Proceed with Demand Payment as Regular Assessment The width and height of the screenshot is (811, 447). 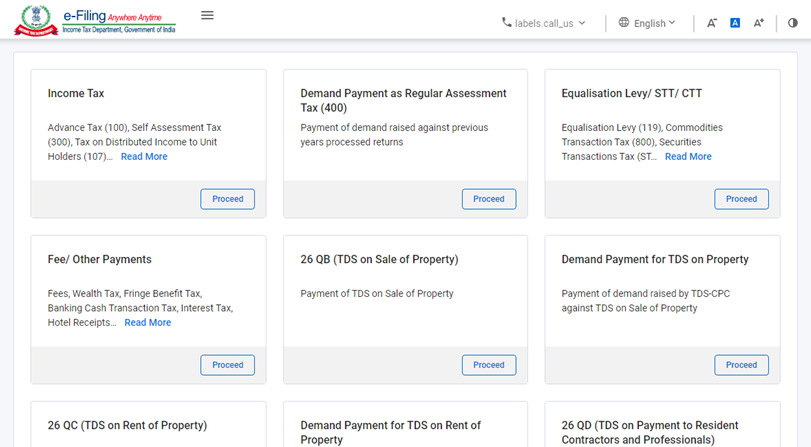[489, 199]
